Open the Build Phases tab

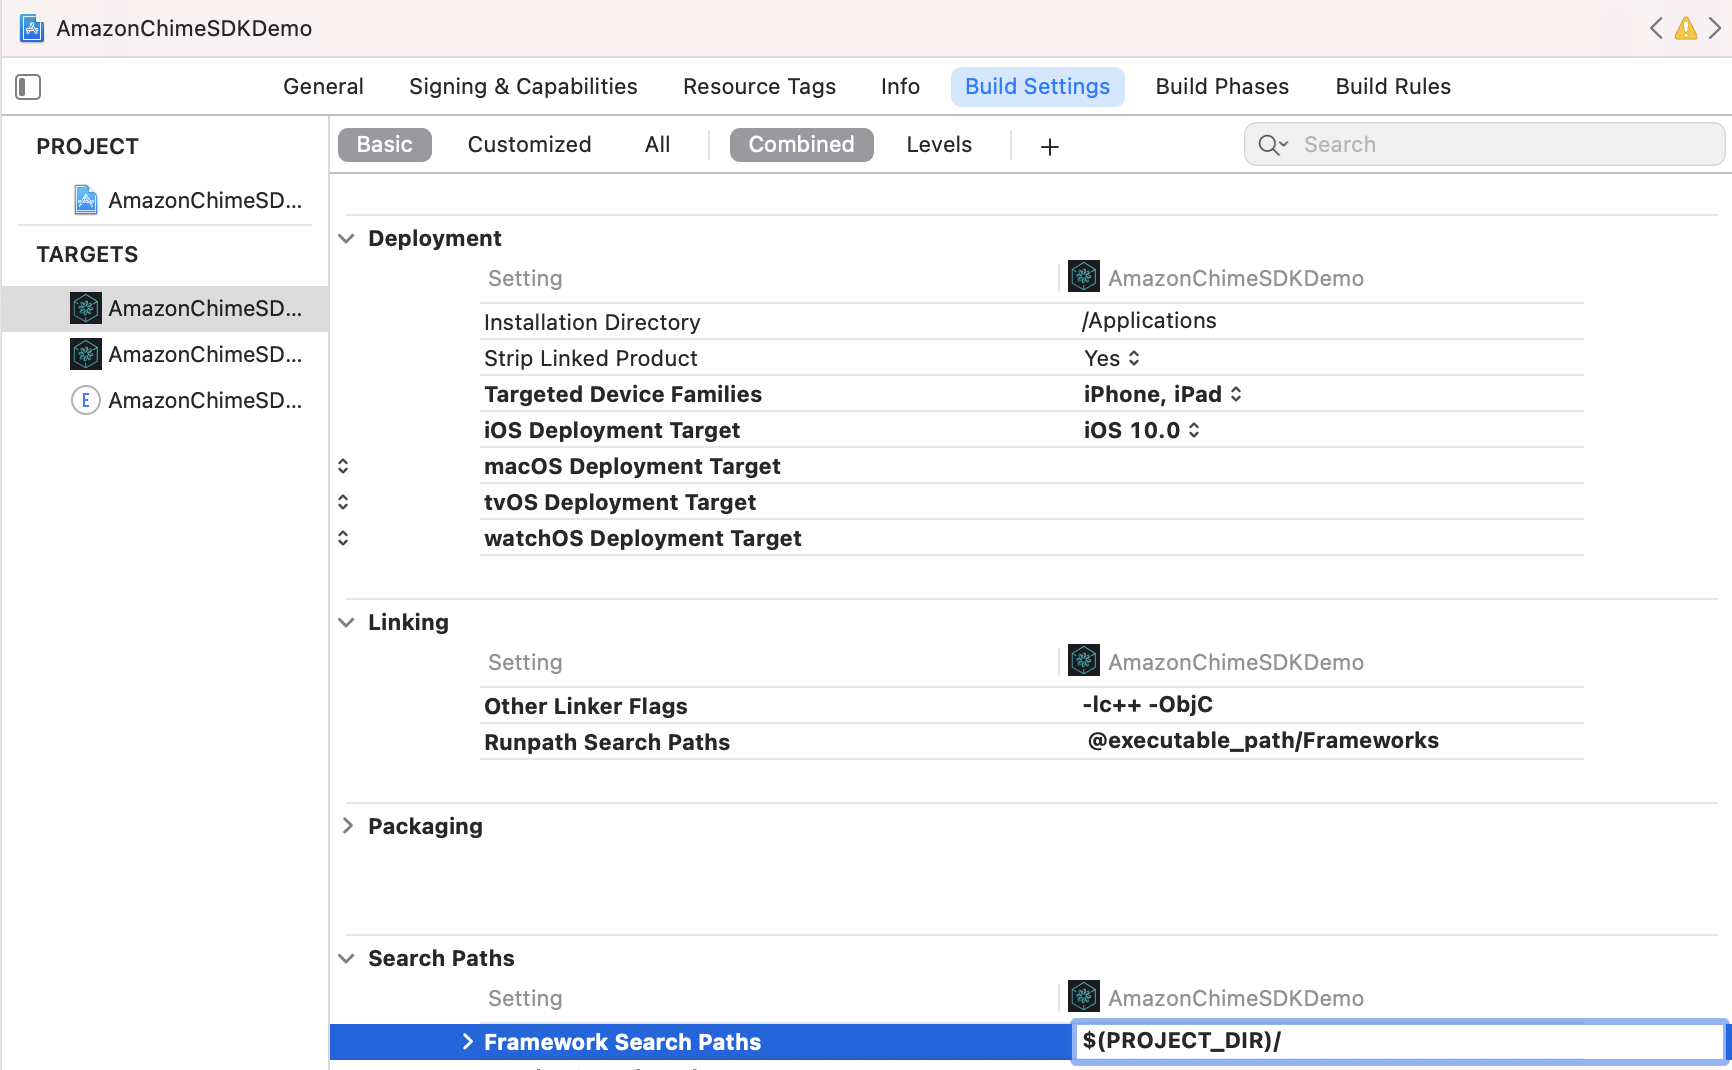click(1222, 87)
